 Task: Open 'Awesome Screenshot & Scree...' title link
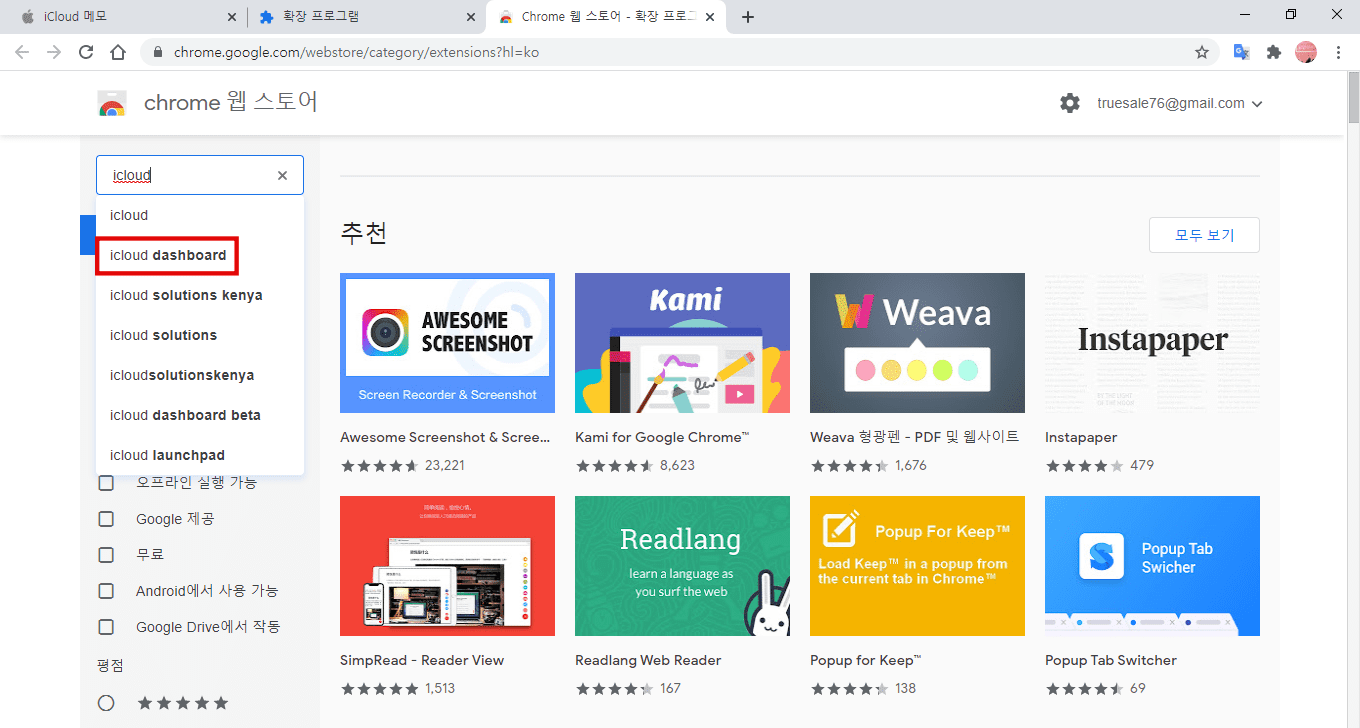pyautogui.click(x=445, y=437)
